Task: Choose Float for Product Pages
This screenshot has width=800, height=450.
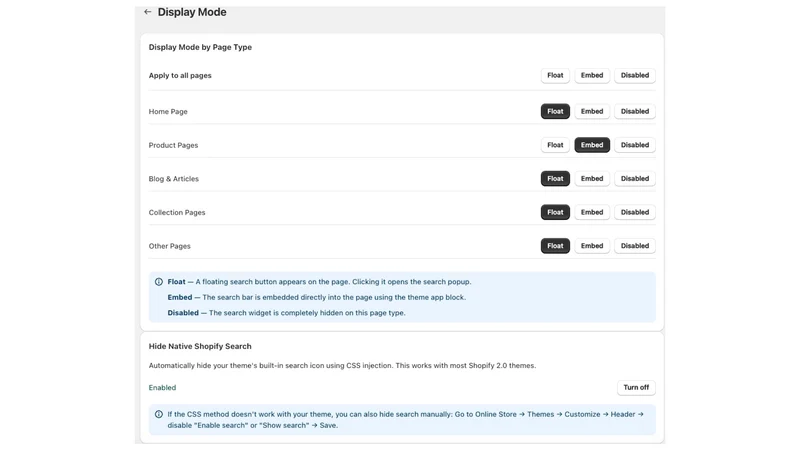Action: coord(555,145)
